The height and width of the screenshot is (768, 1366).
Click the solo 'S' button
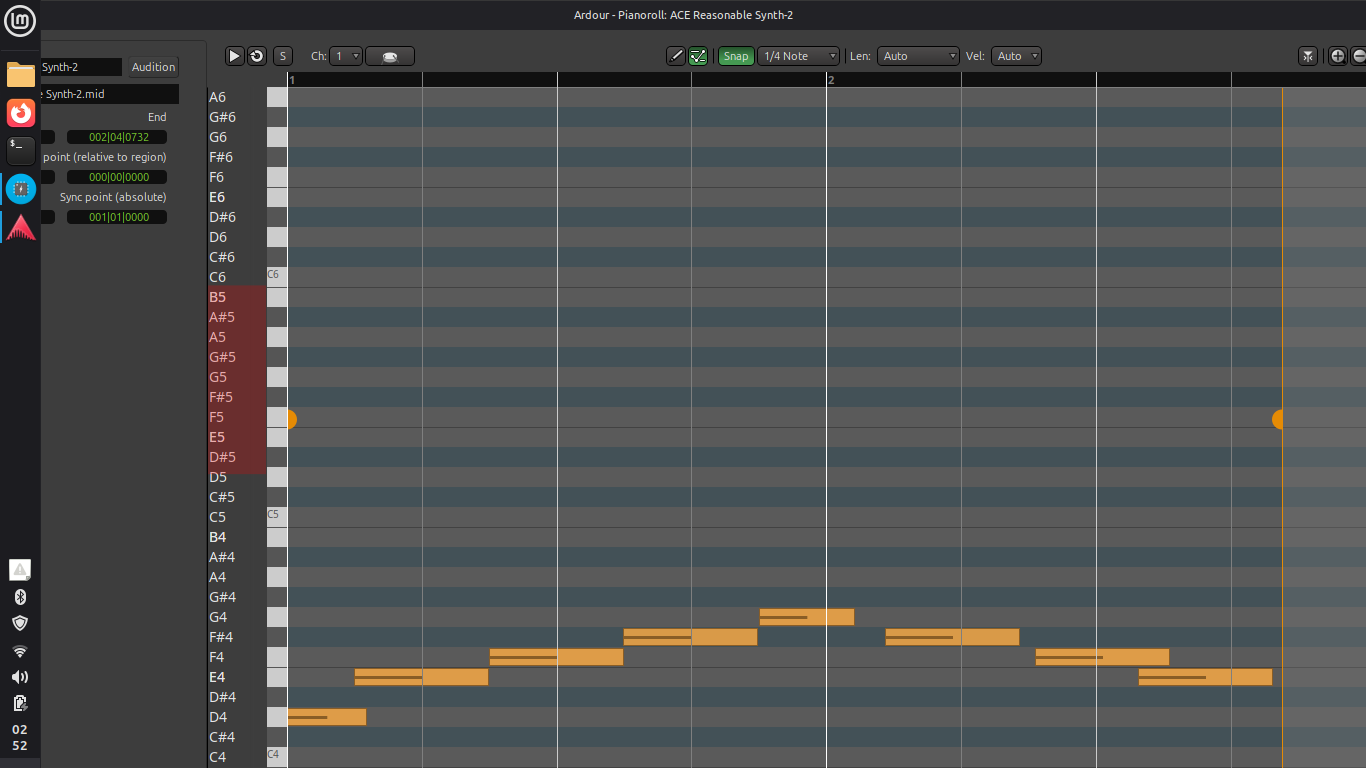pyautogui.click(x=282, y=56)
